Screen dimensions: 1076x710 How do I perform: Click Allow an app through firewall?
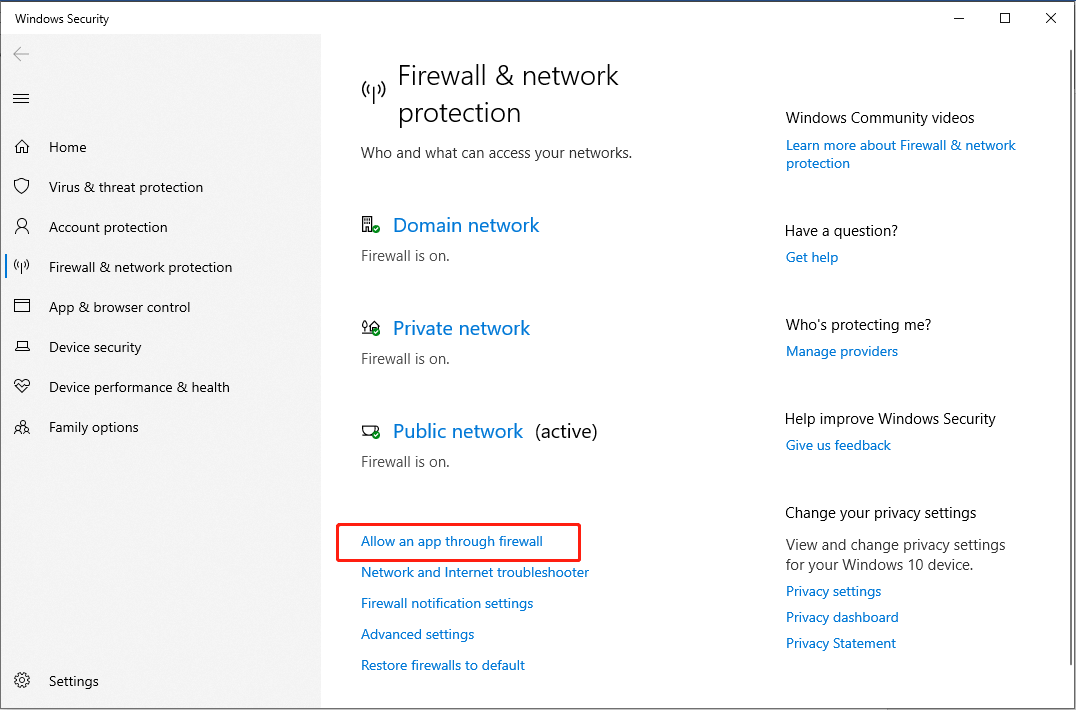[450, 540]
